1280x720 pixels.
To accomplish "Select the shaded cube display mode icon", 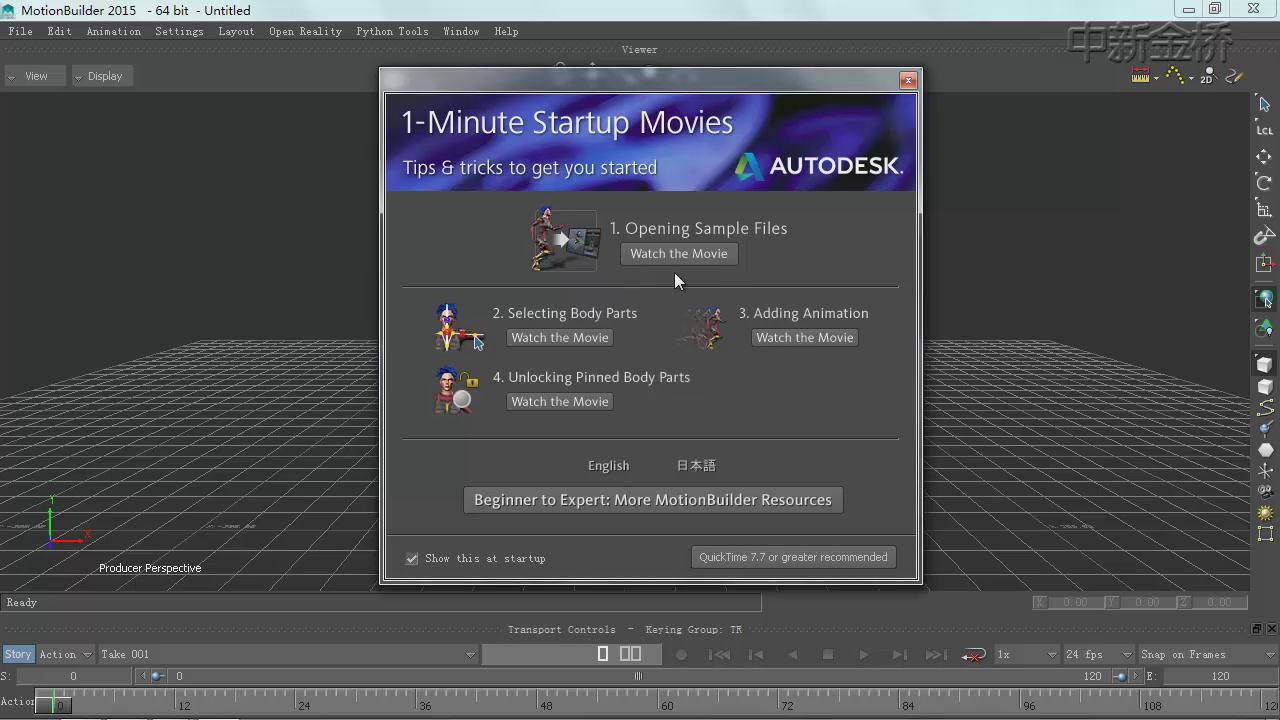I will coord(1264,364).
